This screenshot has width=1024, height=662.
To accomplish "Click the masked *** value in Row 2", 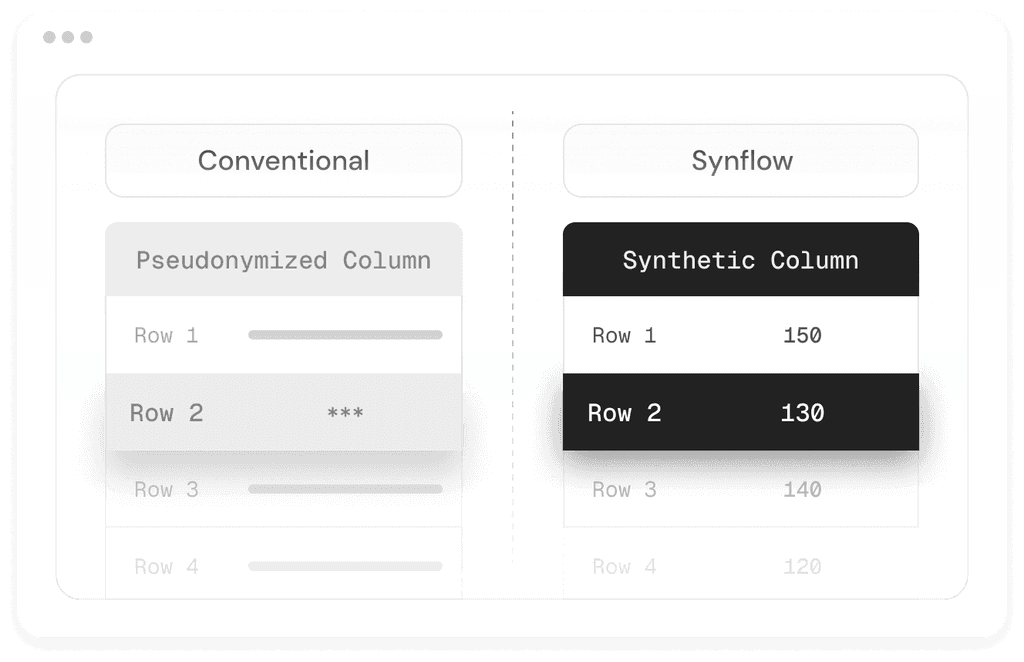I will point(345,413).
